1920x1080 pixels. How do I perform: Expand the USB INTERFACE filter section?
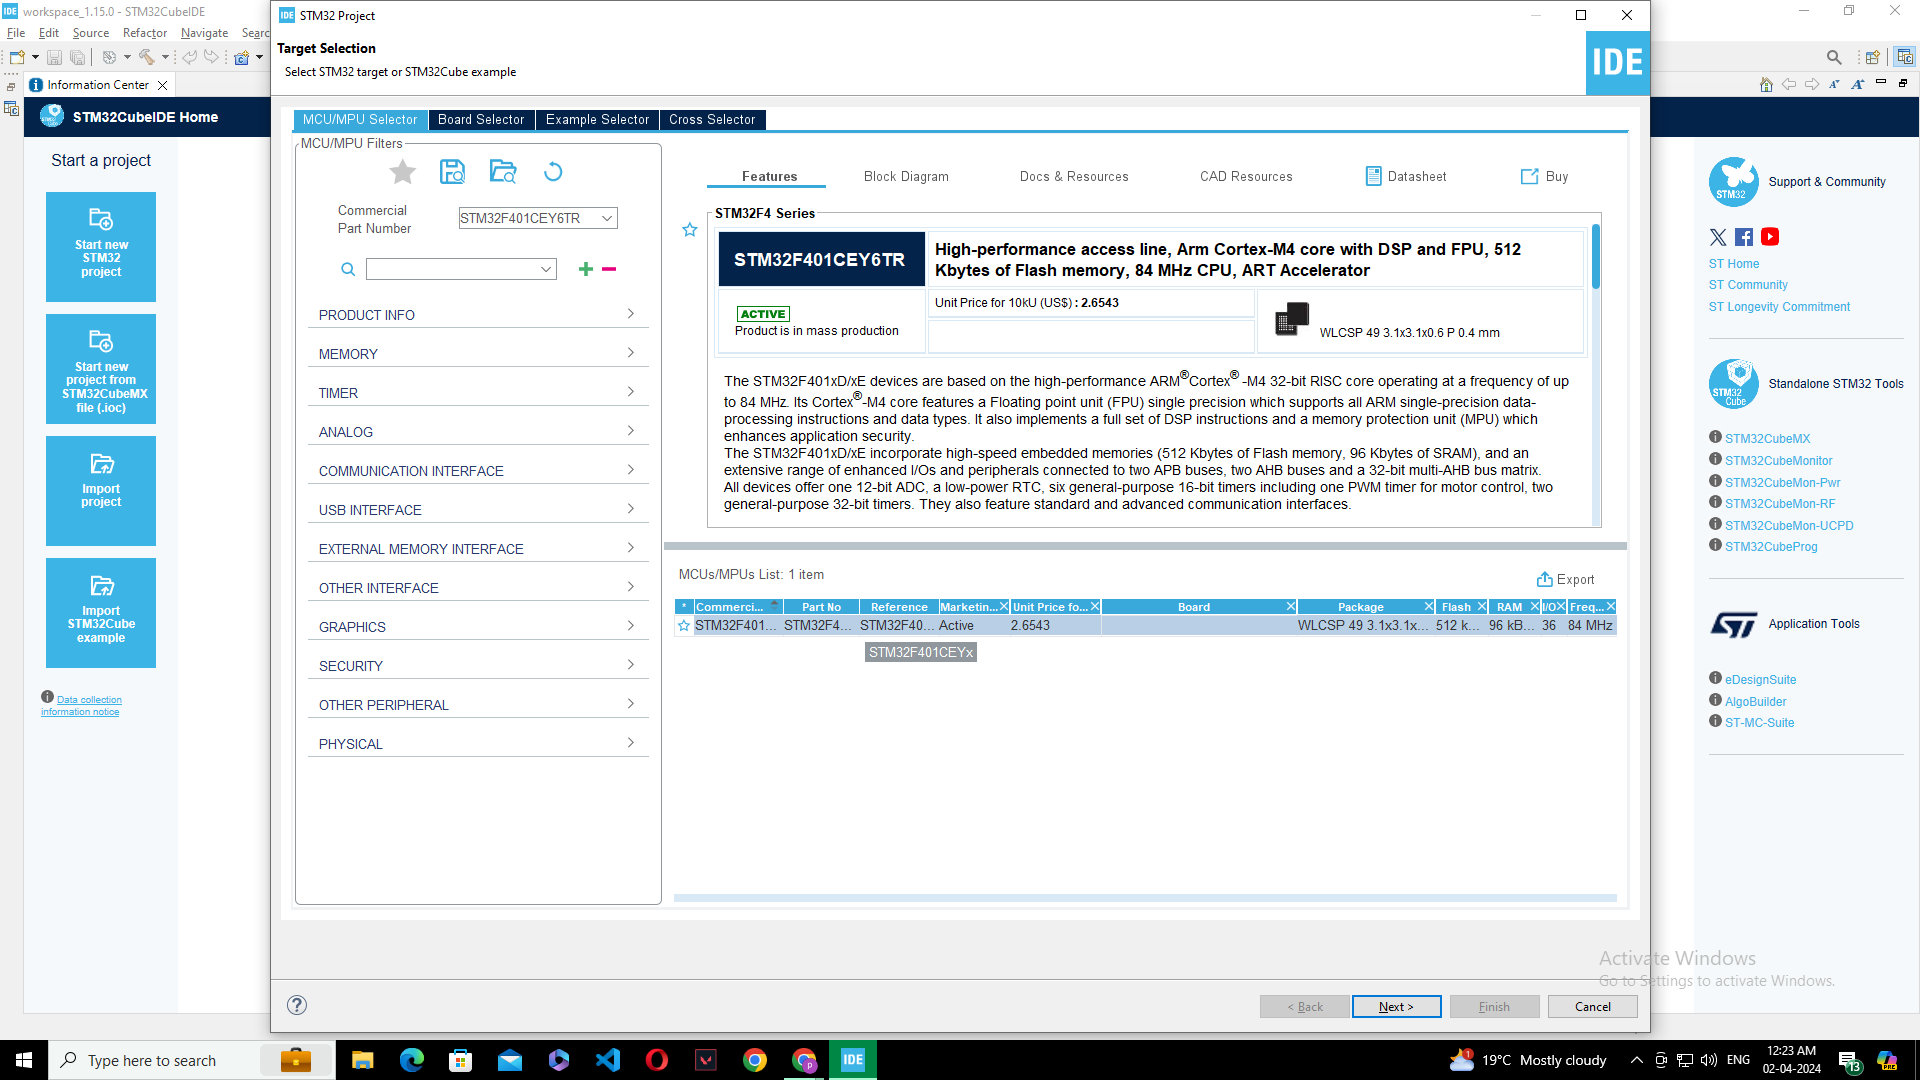[478, 510]
